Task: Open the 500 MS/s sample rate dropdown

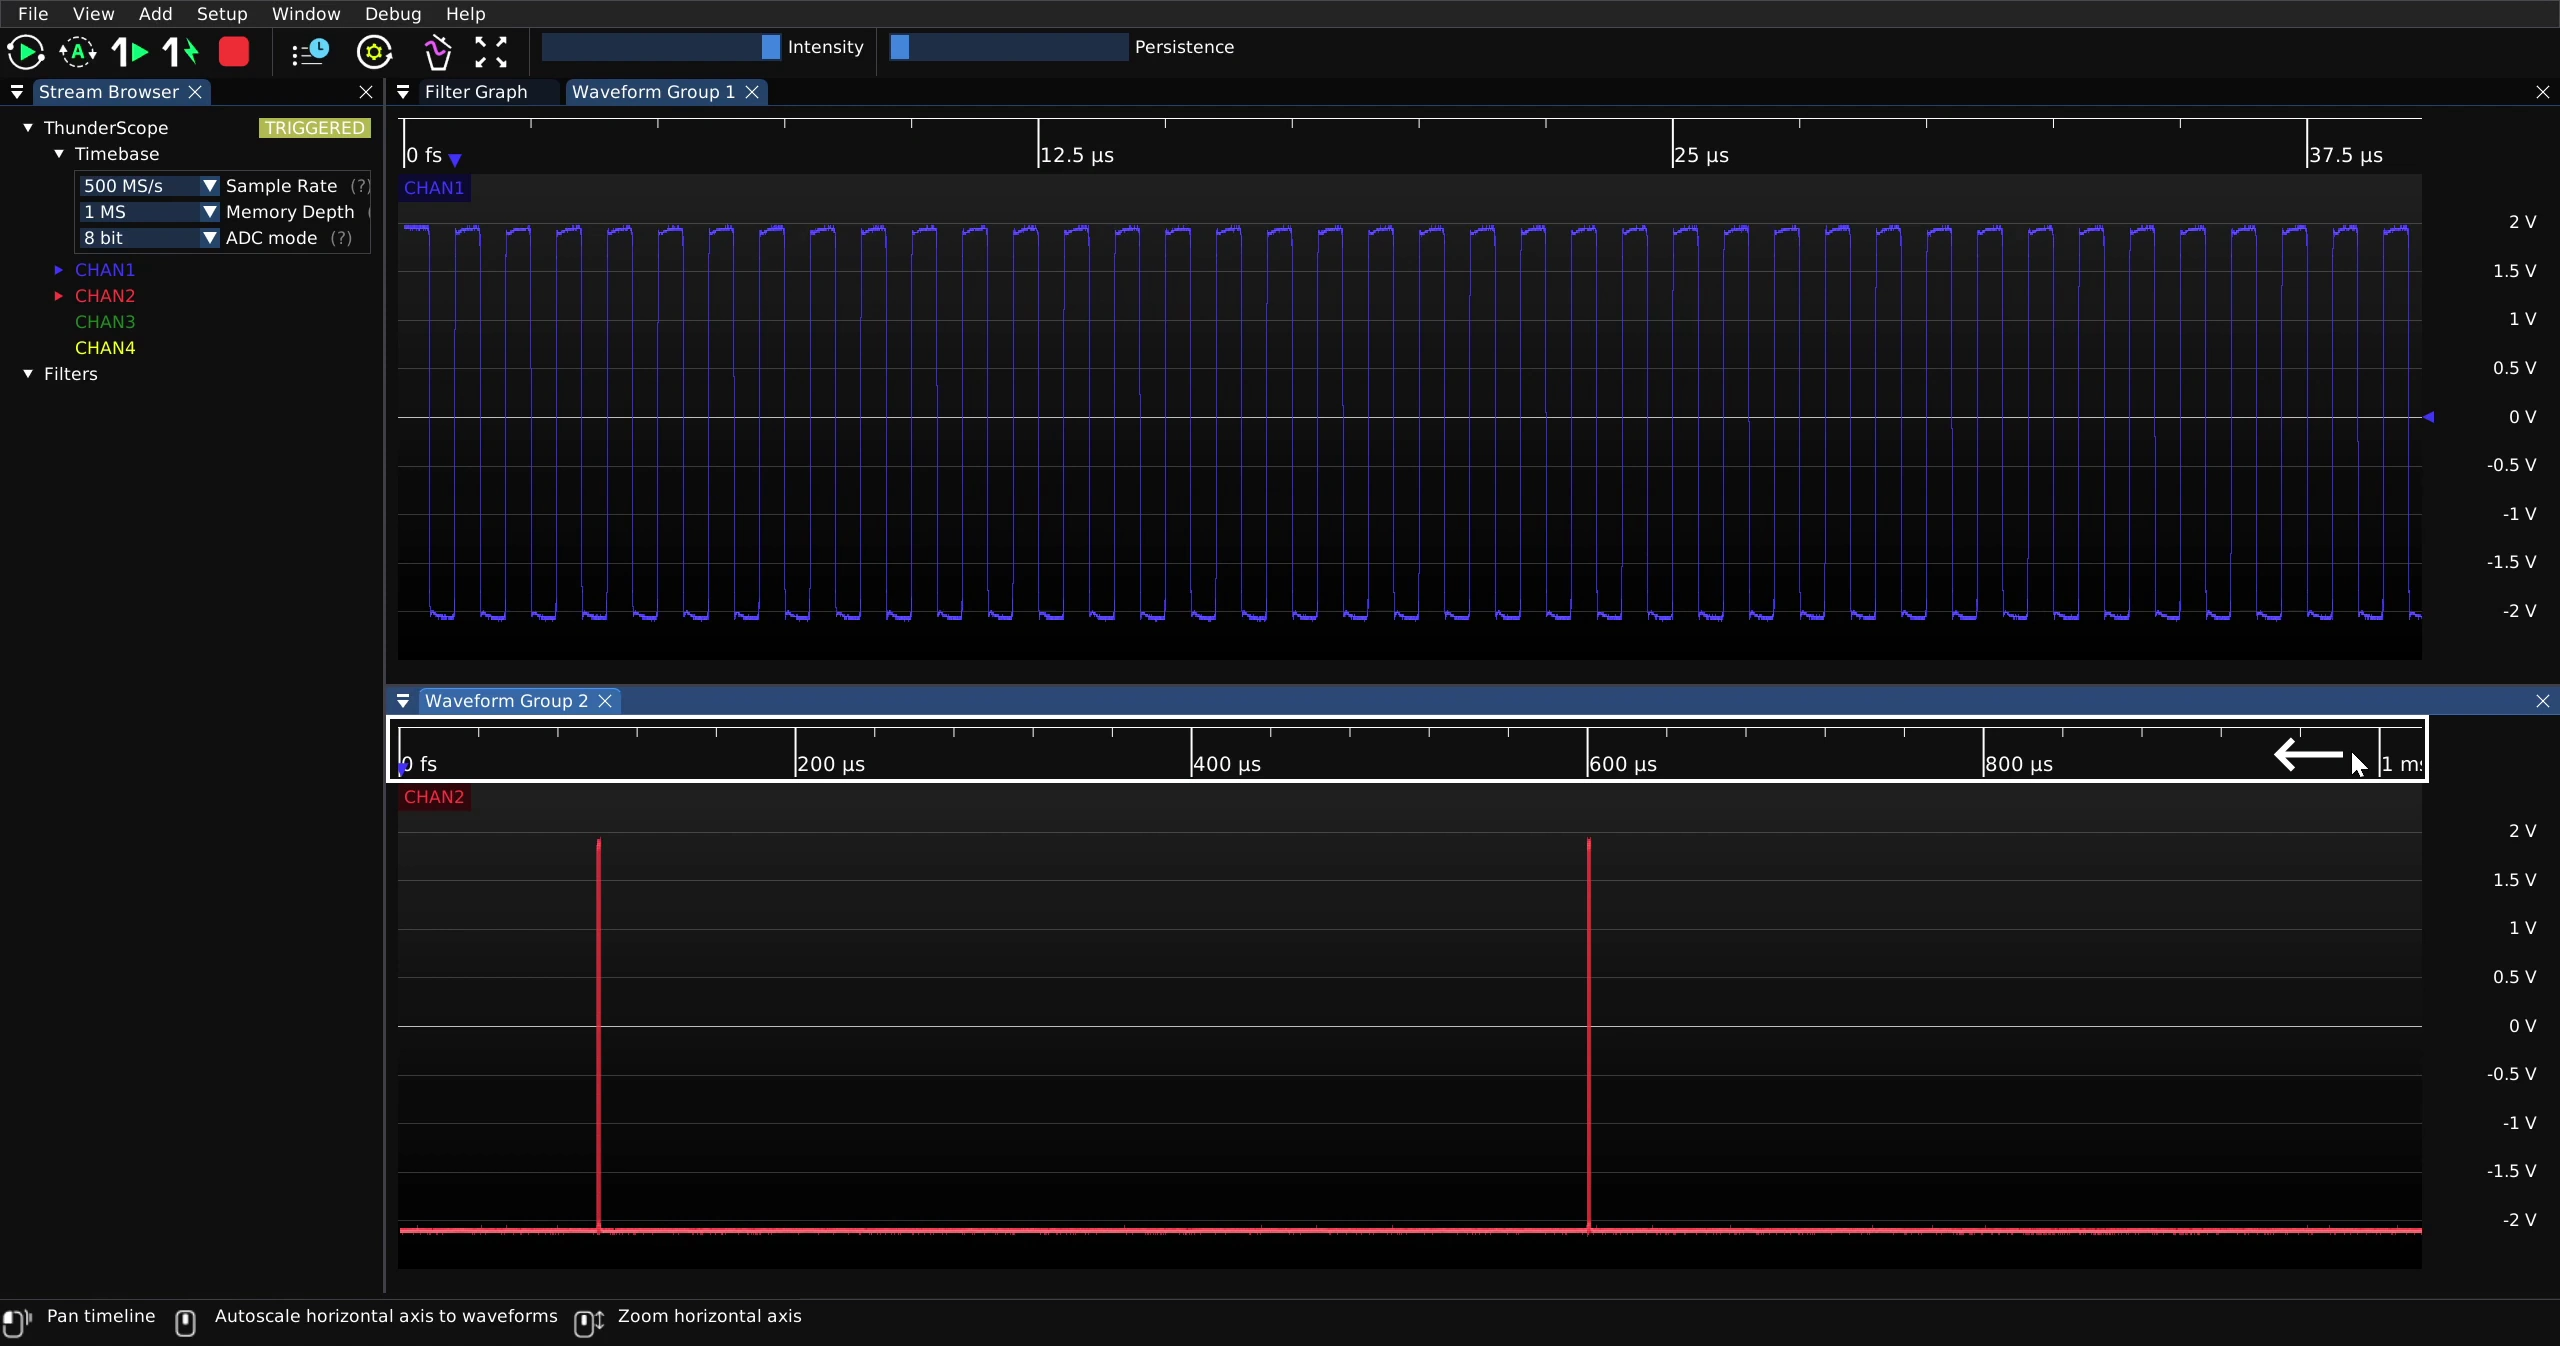Action: point(149,186)
